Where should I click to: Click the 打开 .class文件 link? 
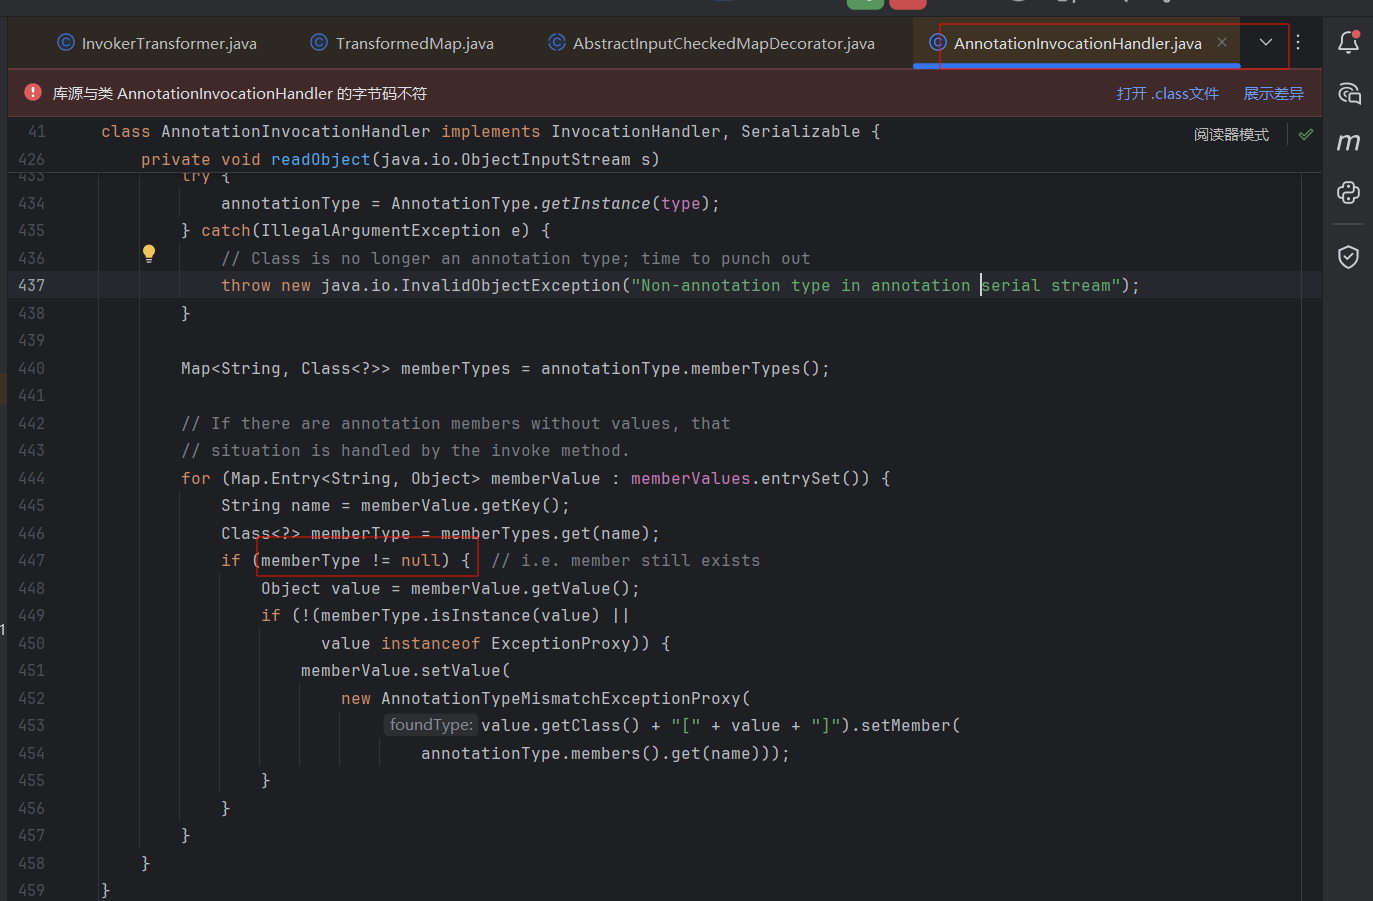click(x=1167, y=93)
